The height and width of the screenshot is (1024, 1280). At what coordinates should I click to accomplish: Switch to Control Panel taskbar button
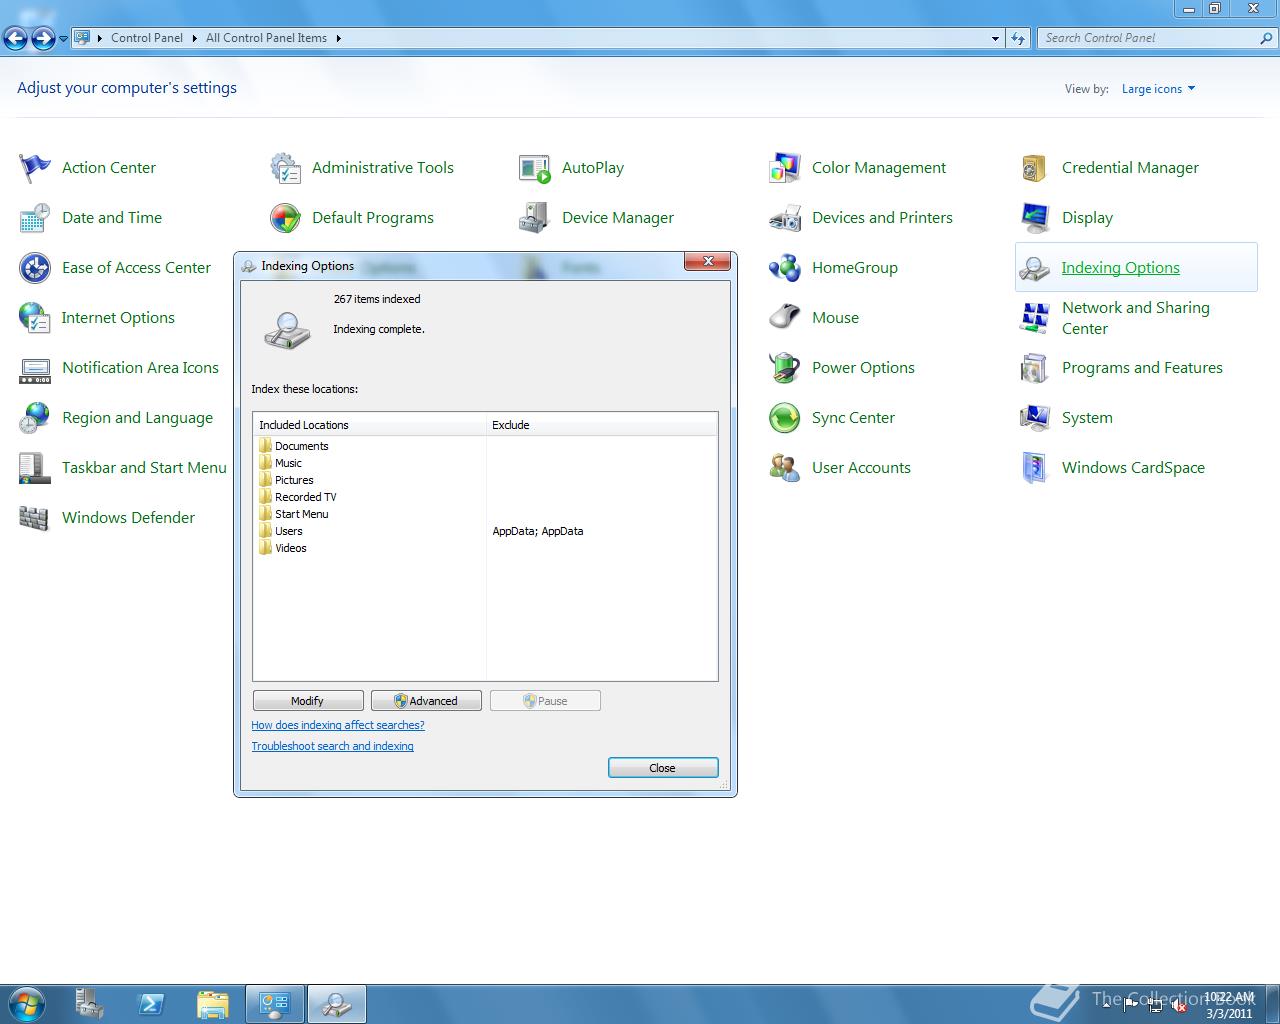(275, 1004)
